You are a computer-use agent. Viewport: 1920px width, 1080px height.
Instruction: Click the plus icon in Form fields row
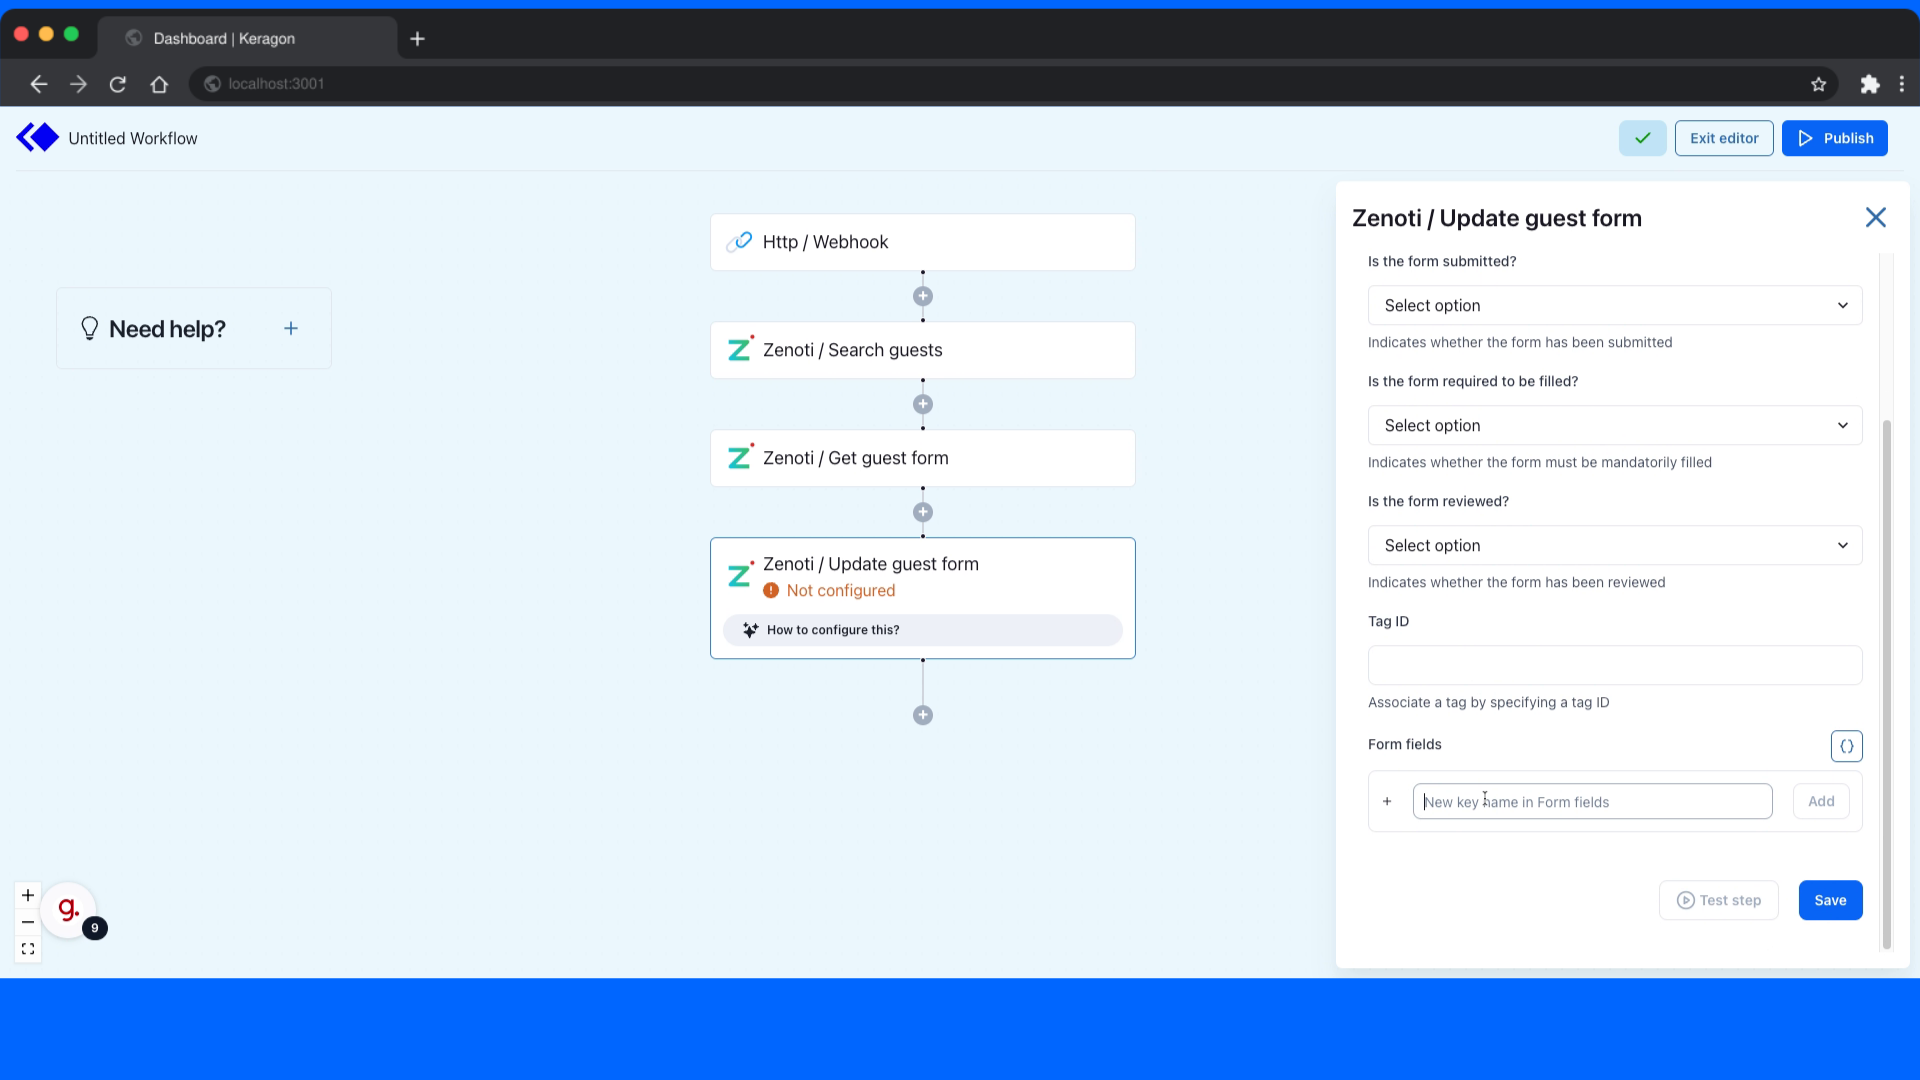point(1387,801)
